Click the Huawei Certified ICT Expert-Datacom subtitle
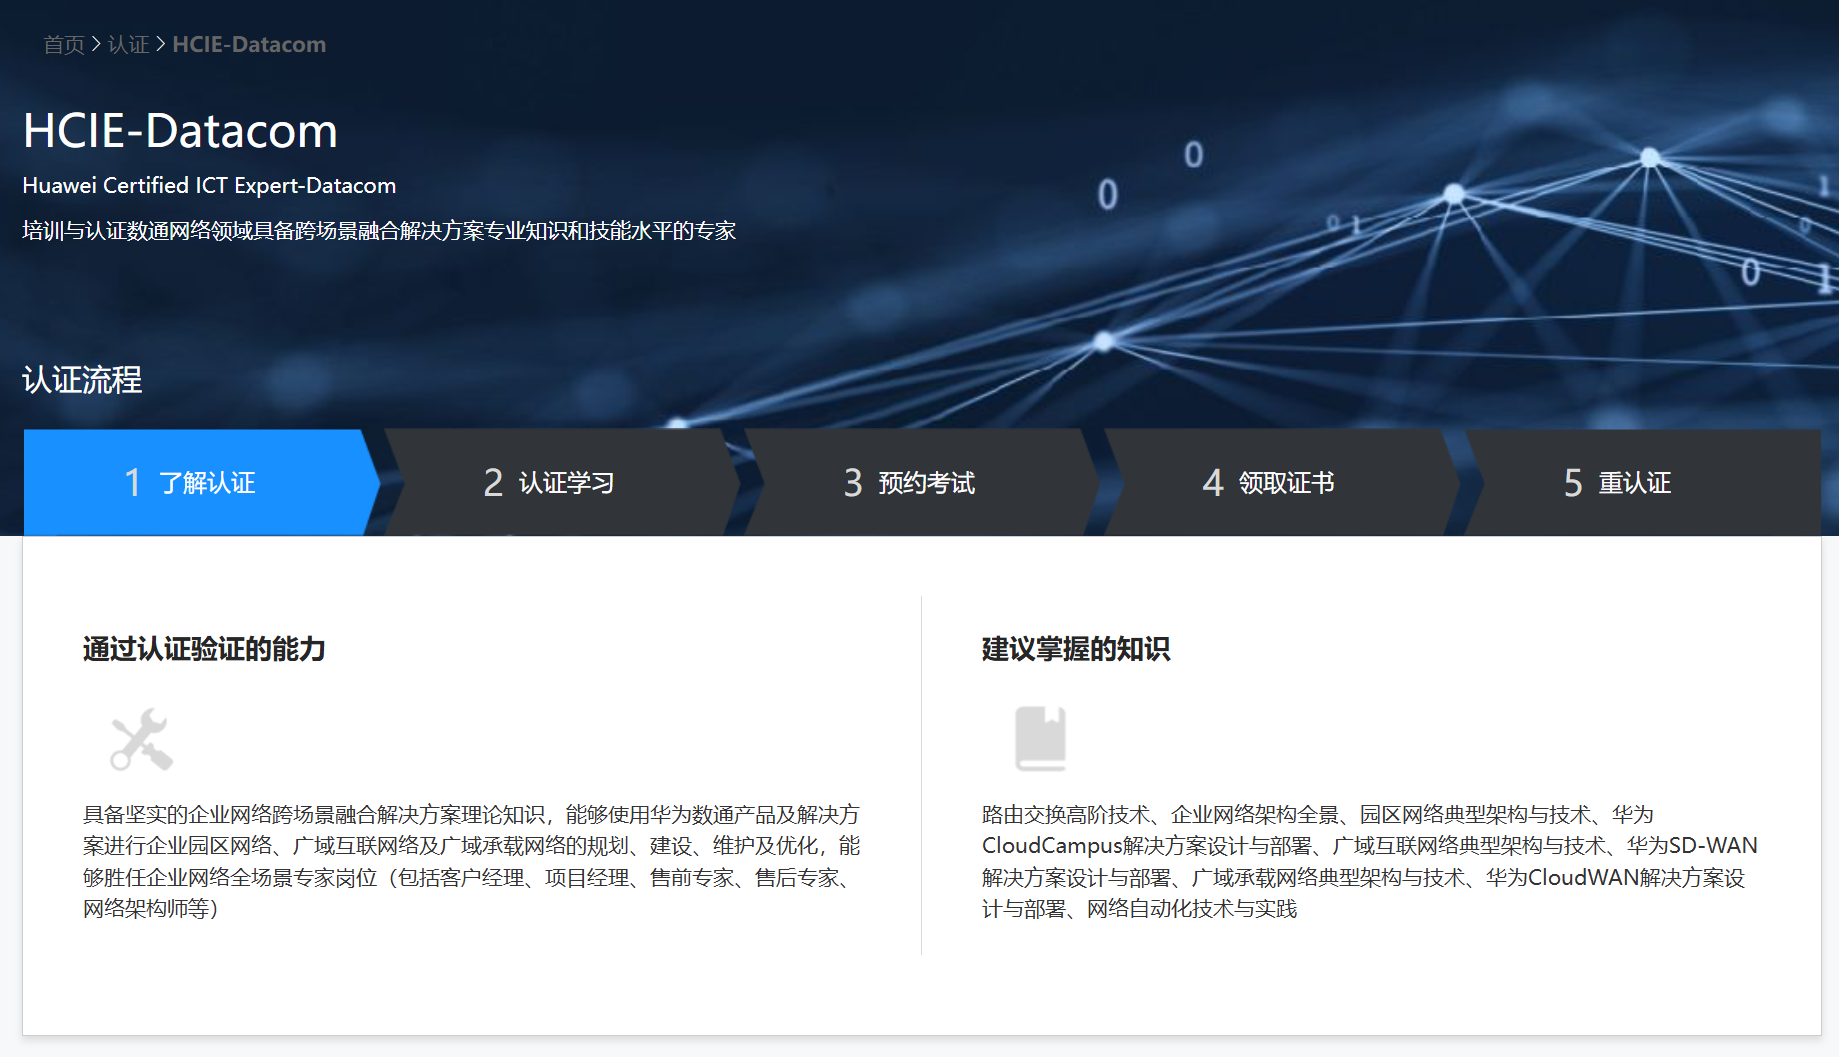Image resolution: width=1839 pixels, height=1057 pixels. [209, 186]
